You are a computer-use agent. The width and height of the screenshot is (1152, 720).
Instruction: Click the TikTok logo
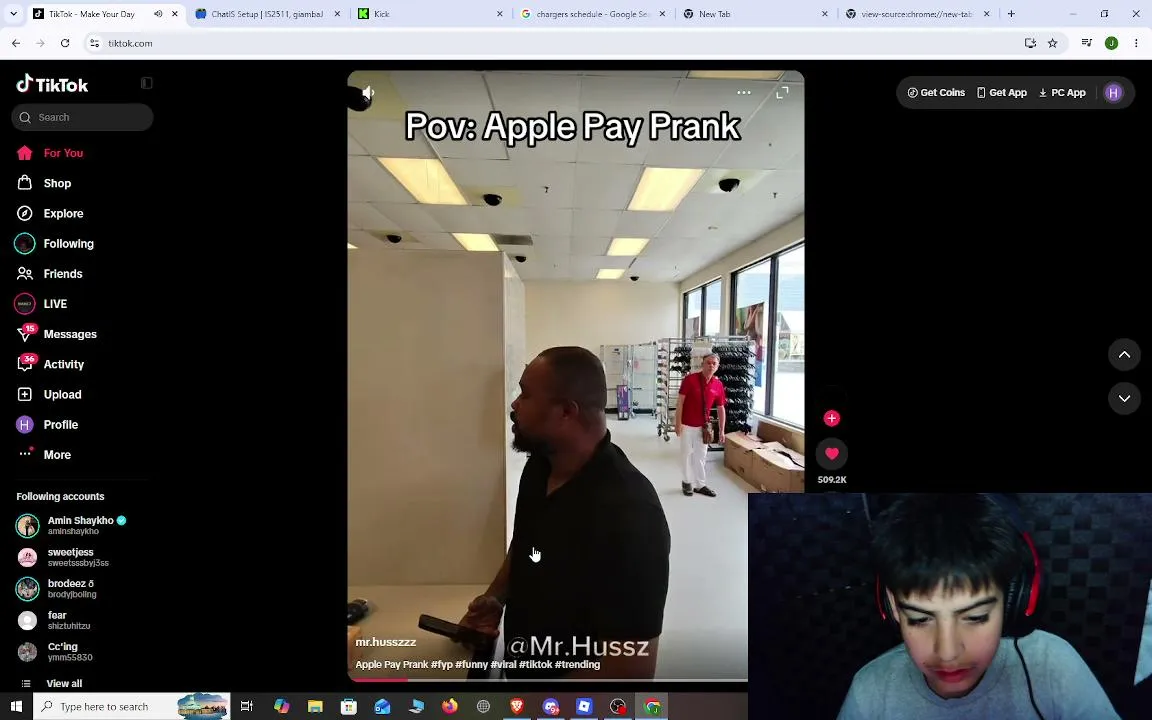[x=52, y=84]
